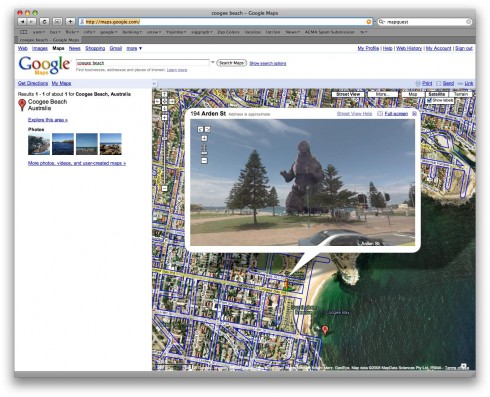Open the Yojimbo bookmarks folder
The width and height of the screenshot is (490, 397).
point(176,32)
